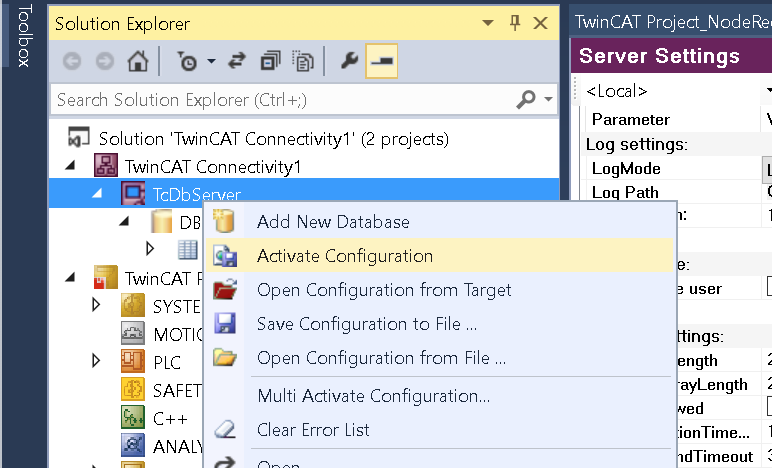Click the magnifier search icon
Image resolution: width=772 pixels, height=468 pixels.
(x=526, y=99)
